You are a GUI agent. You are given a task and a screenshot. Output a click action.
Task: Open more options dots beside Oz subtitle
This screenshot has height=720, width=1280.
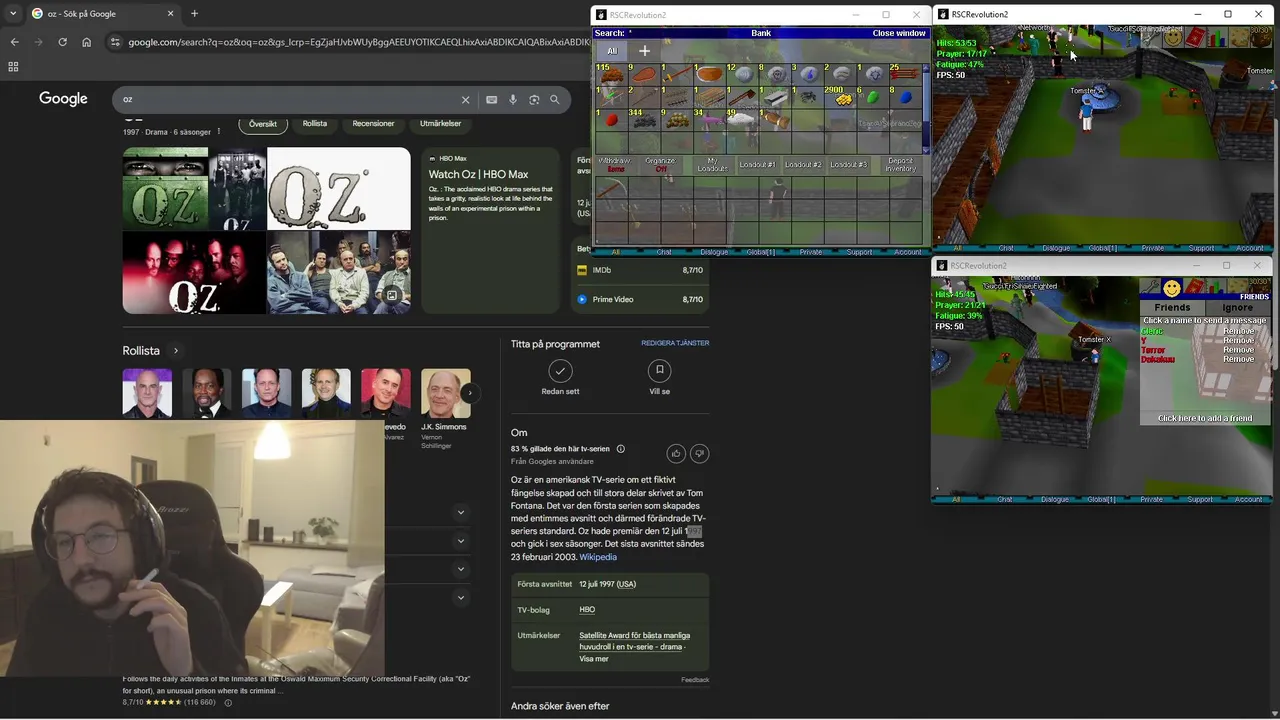point(219,132)
